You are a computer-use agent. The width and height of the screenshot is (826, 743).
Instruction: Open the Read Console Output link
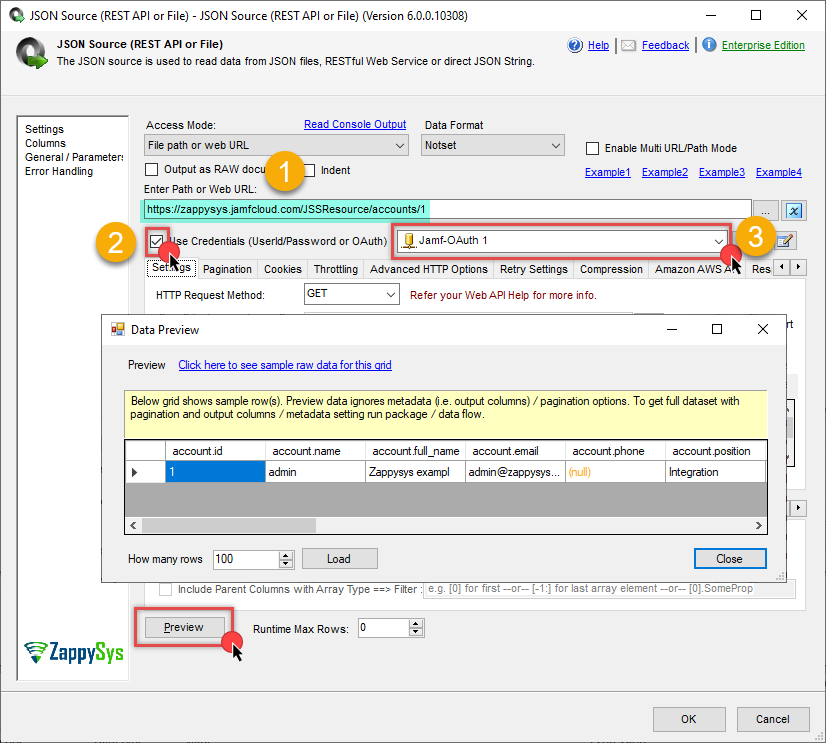[x=355, y=124]
